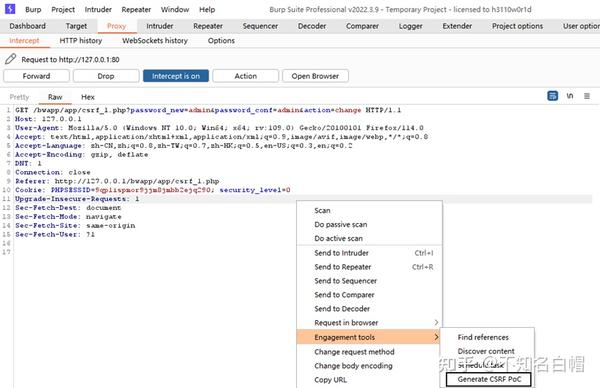Launch the embedded Open Browser button

click(315, 76)
